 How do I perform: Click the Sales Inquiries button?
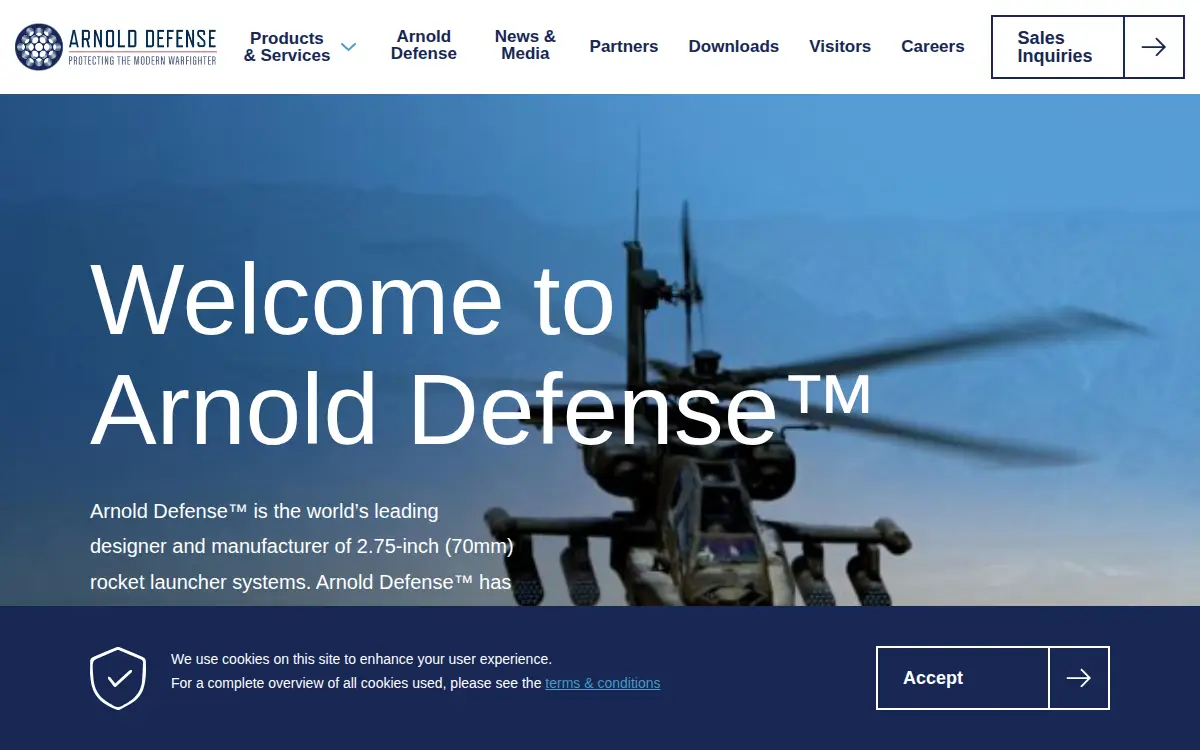[1088, 47]
